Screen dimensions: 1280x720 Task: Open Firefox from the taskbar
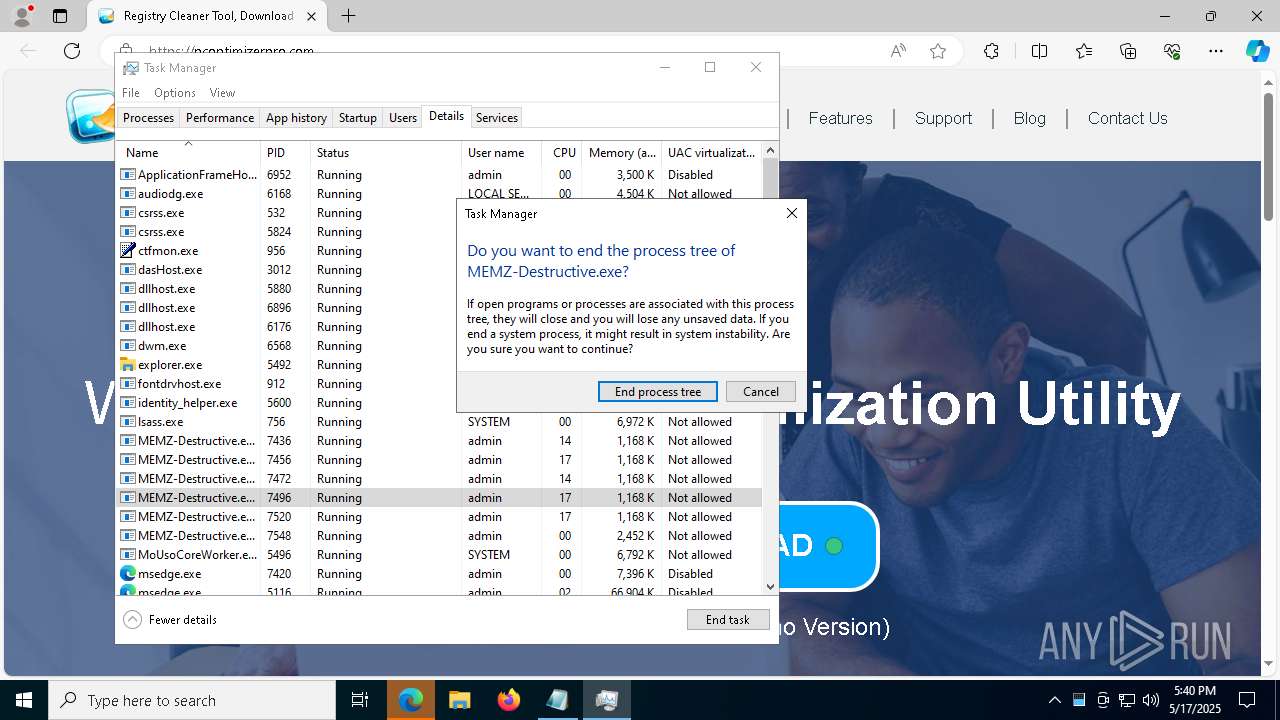pos(509,700)
